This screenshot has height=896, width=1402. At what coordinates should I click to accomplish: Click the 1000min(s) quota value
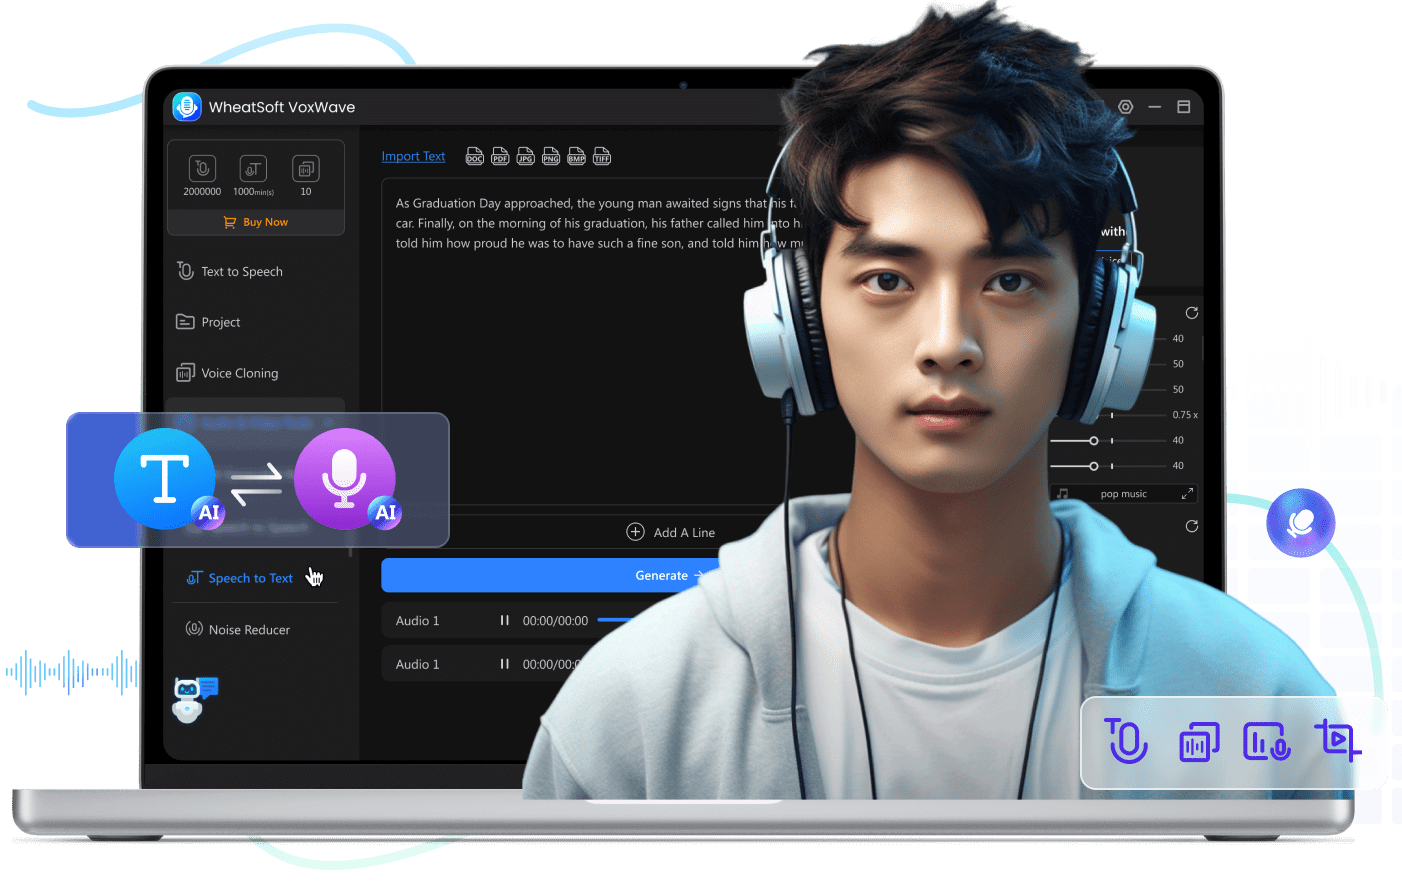coord(253,191)
